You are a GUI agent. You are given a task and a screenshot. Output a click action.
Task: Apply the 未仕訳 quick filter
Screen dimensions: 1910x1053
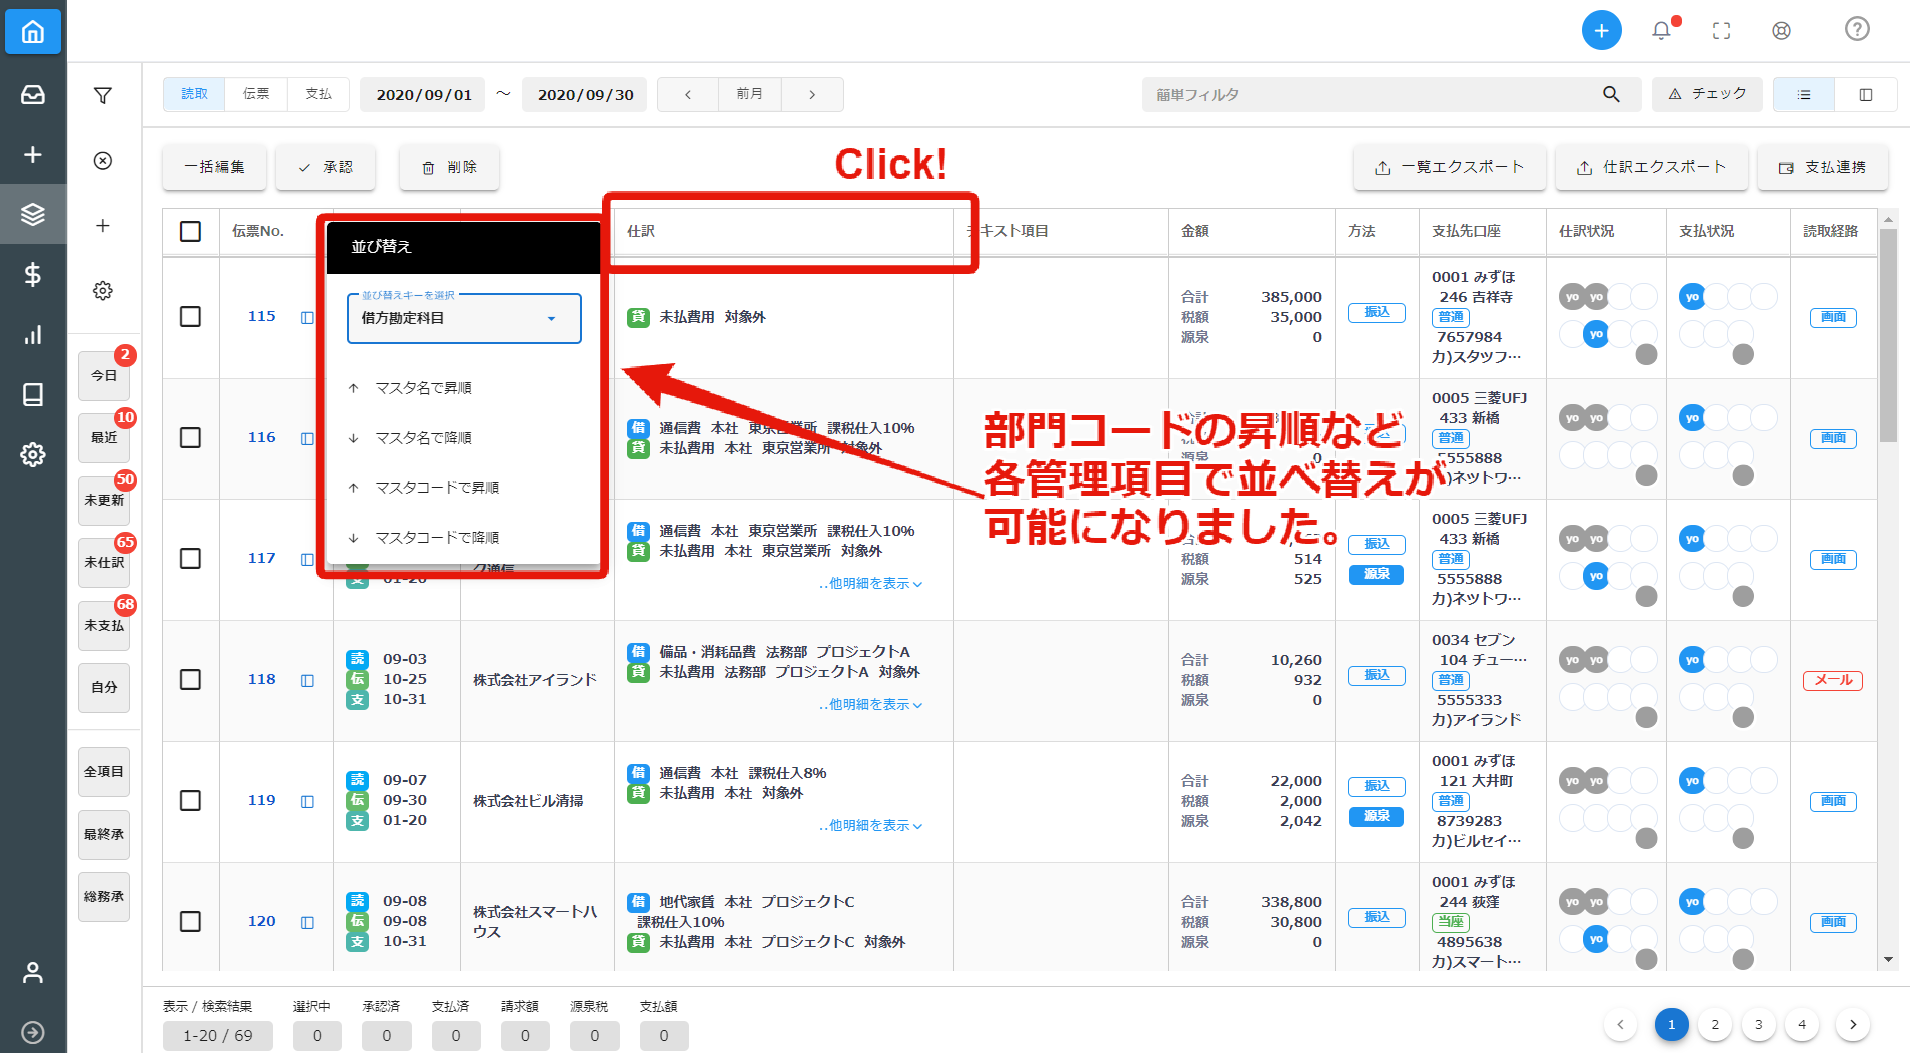[104, 562]
